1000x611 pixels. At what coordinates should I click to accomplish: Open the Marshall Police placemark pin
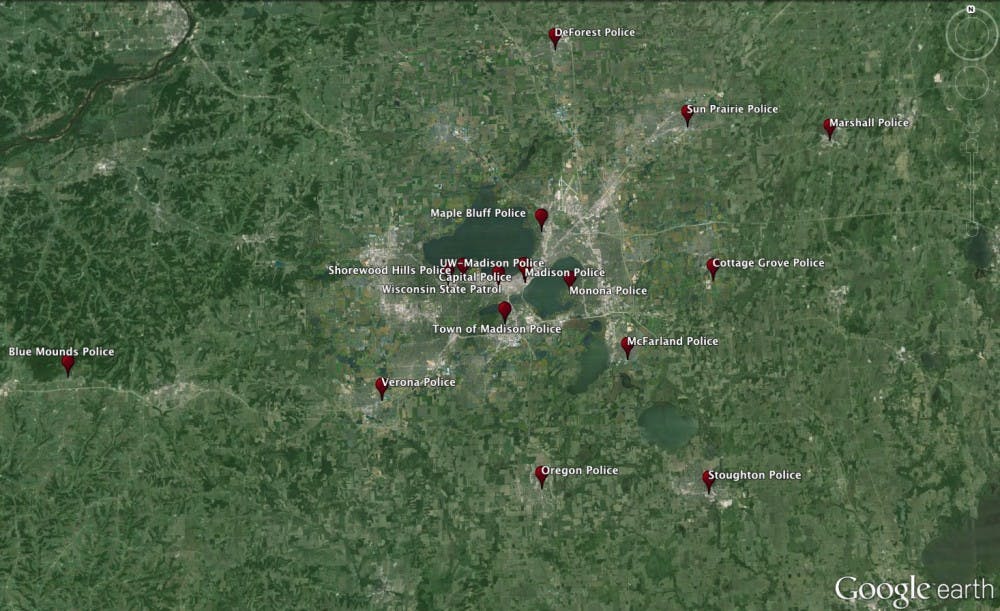[x=829, y=126]
